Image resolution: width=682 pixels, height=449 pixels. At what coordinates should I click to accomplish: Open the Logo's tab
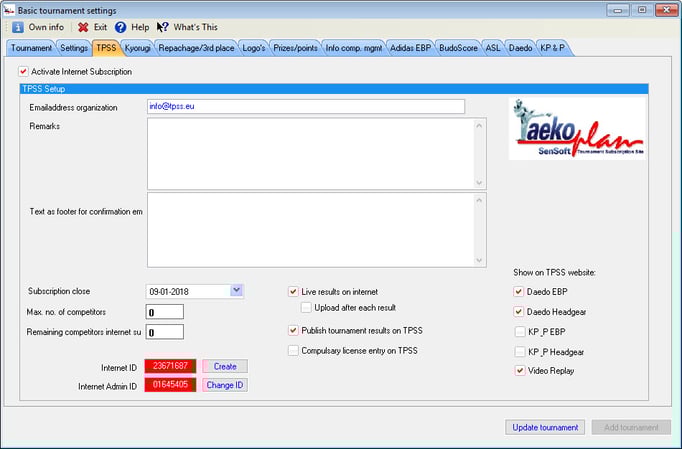point(254,48)
